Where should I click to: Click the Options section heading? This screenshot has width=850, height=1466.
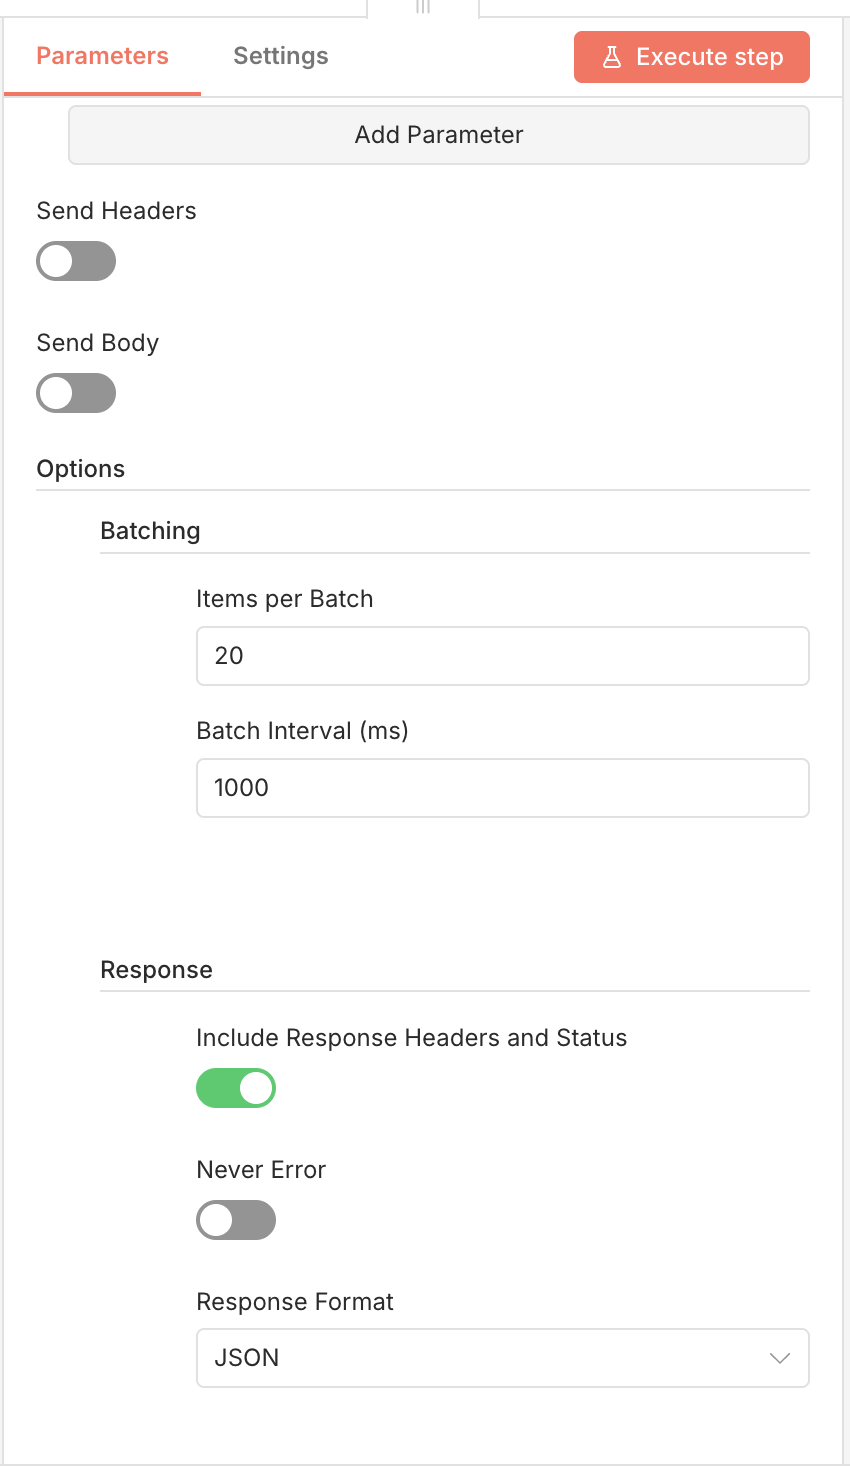tap(81, 469)
